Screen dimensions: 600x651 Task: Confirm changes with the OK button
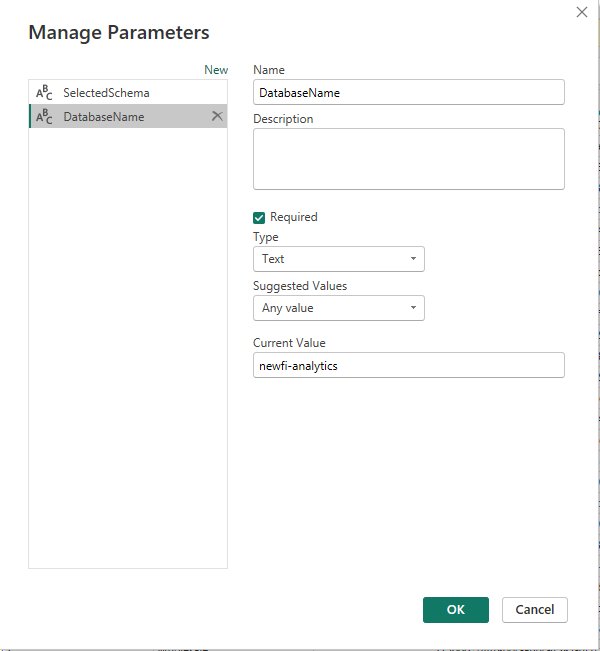click(x=456, y=609)
